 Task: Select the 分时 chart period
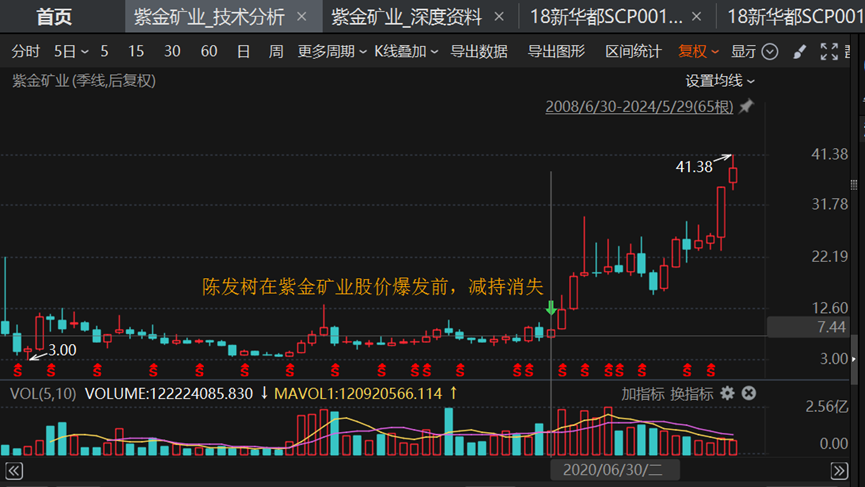point(25,51)
